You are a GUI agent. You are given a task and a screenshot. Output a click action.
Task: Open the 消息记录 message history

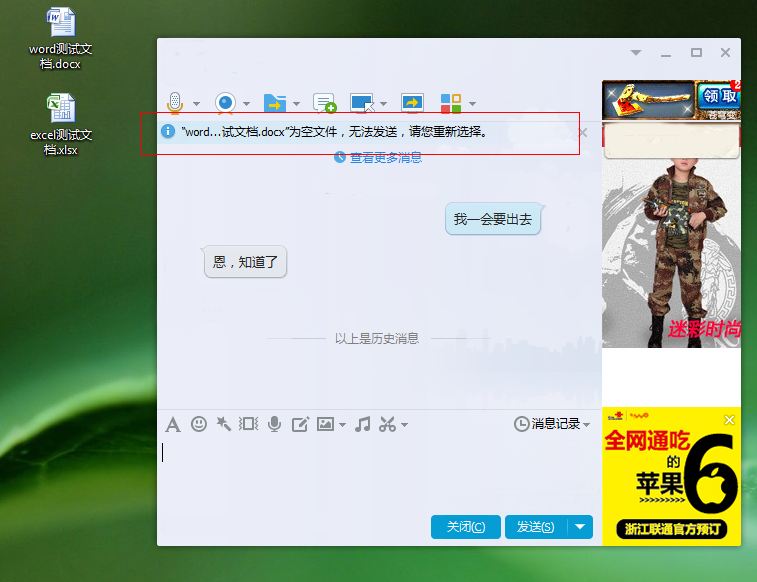547,424
